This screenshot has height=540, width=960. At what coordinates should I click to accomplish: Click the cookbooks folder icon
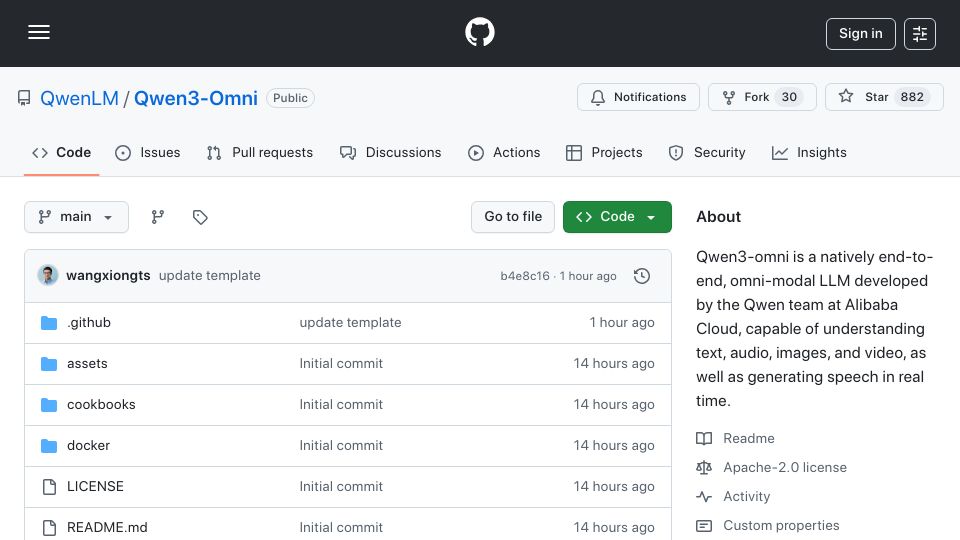(x=49, y=405)
